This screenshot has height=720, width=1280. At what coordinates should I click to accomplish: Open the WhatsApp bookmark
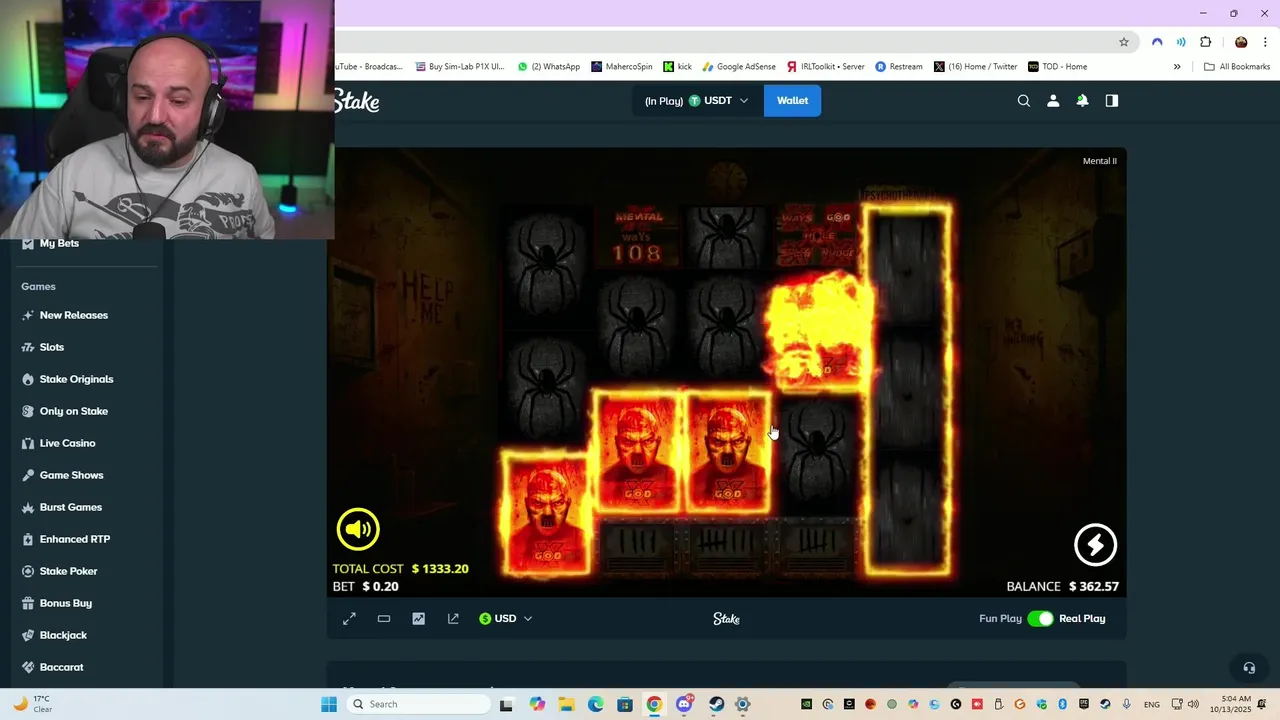click(x=549, y=67)
